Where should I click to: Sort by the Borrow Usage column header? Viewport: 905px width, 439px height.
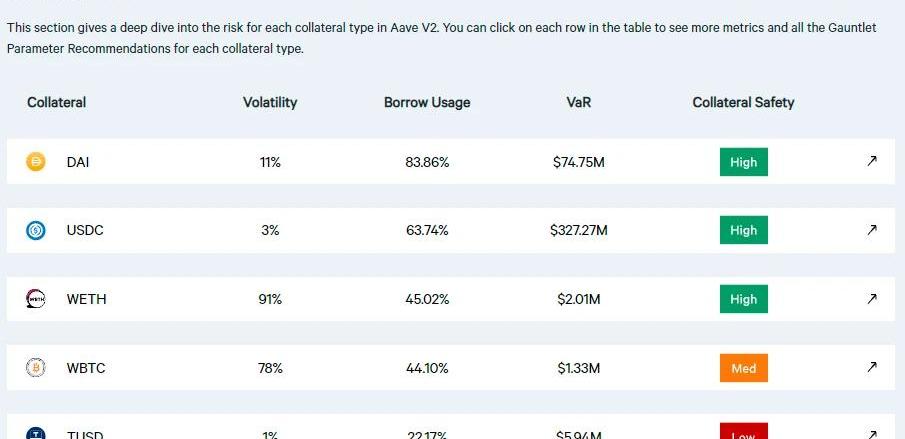click(x=427, y=102)
